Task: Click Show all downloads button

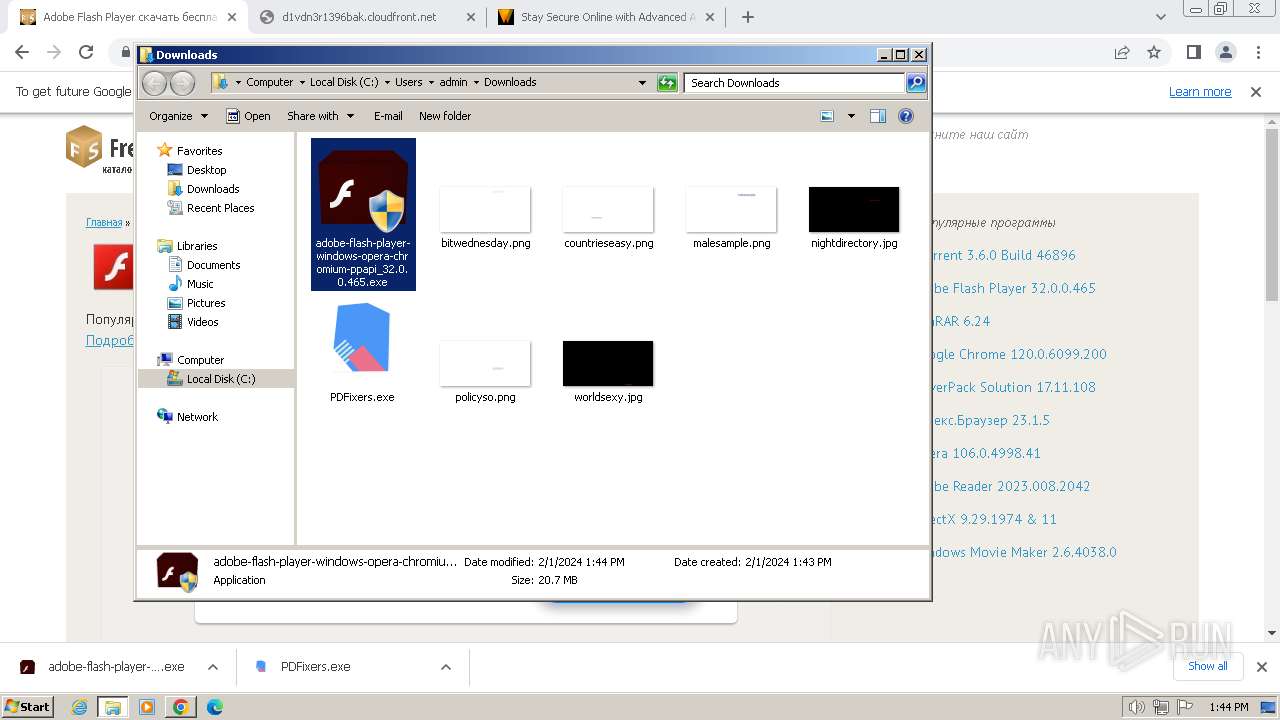Action: tap(1208, 666)
